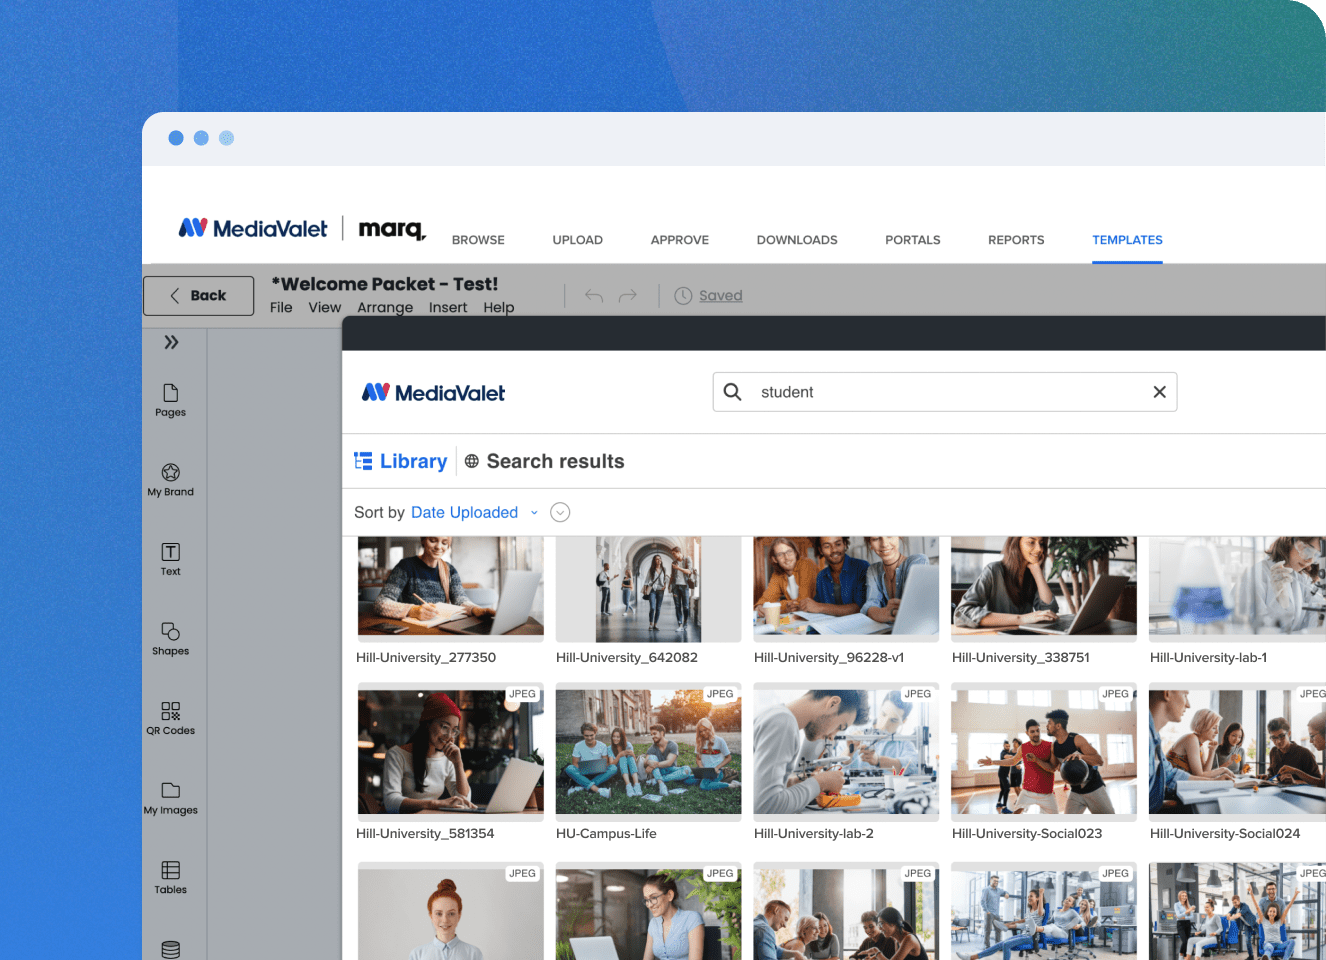Click the redo arrow in editor toolbar
The height and width of the screenshot is (960, 1326).
(x=628, y=295)
